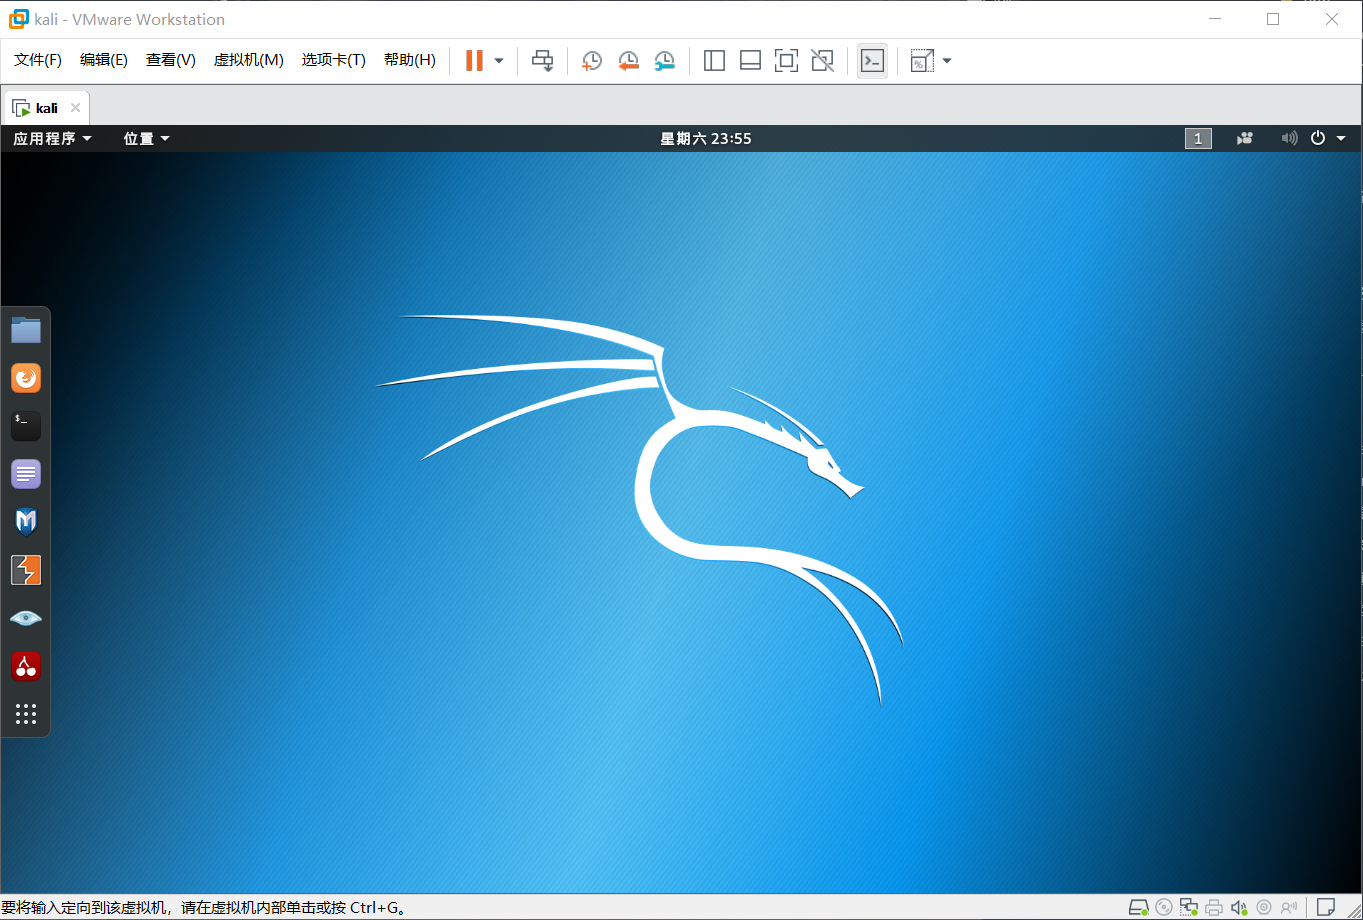The image size is (1363, 920).
Task: Open the message log note icon
Action: click(1325, 907)
